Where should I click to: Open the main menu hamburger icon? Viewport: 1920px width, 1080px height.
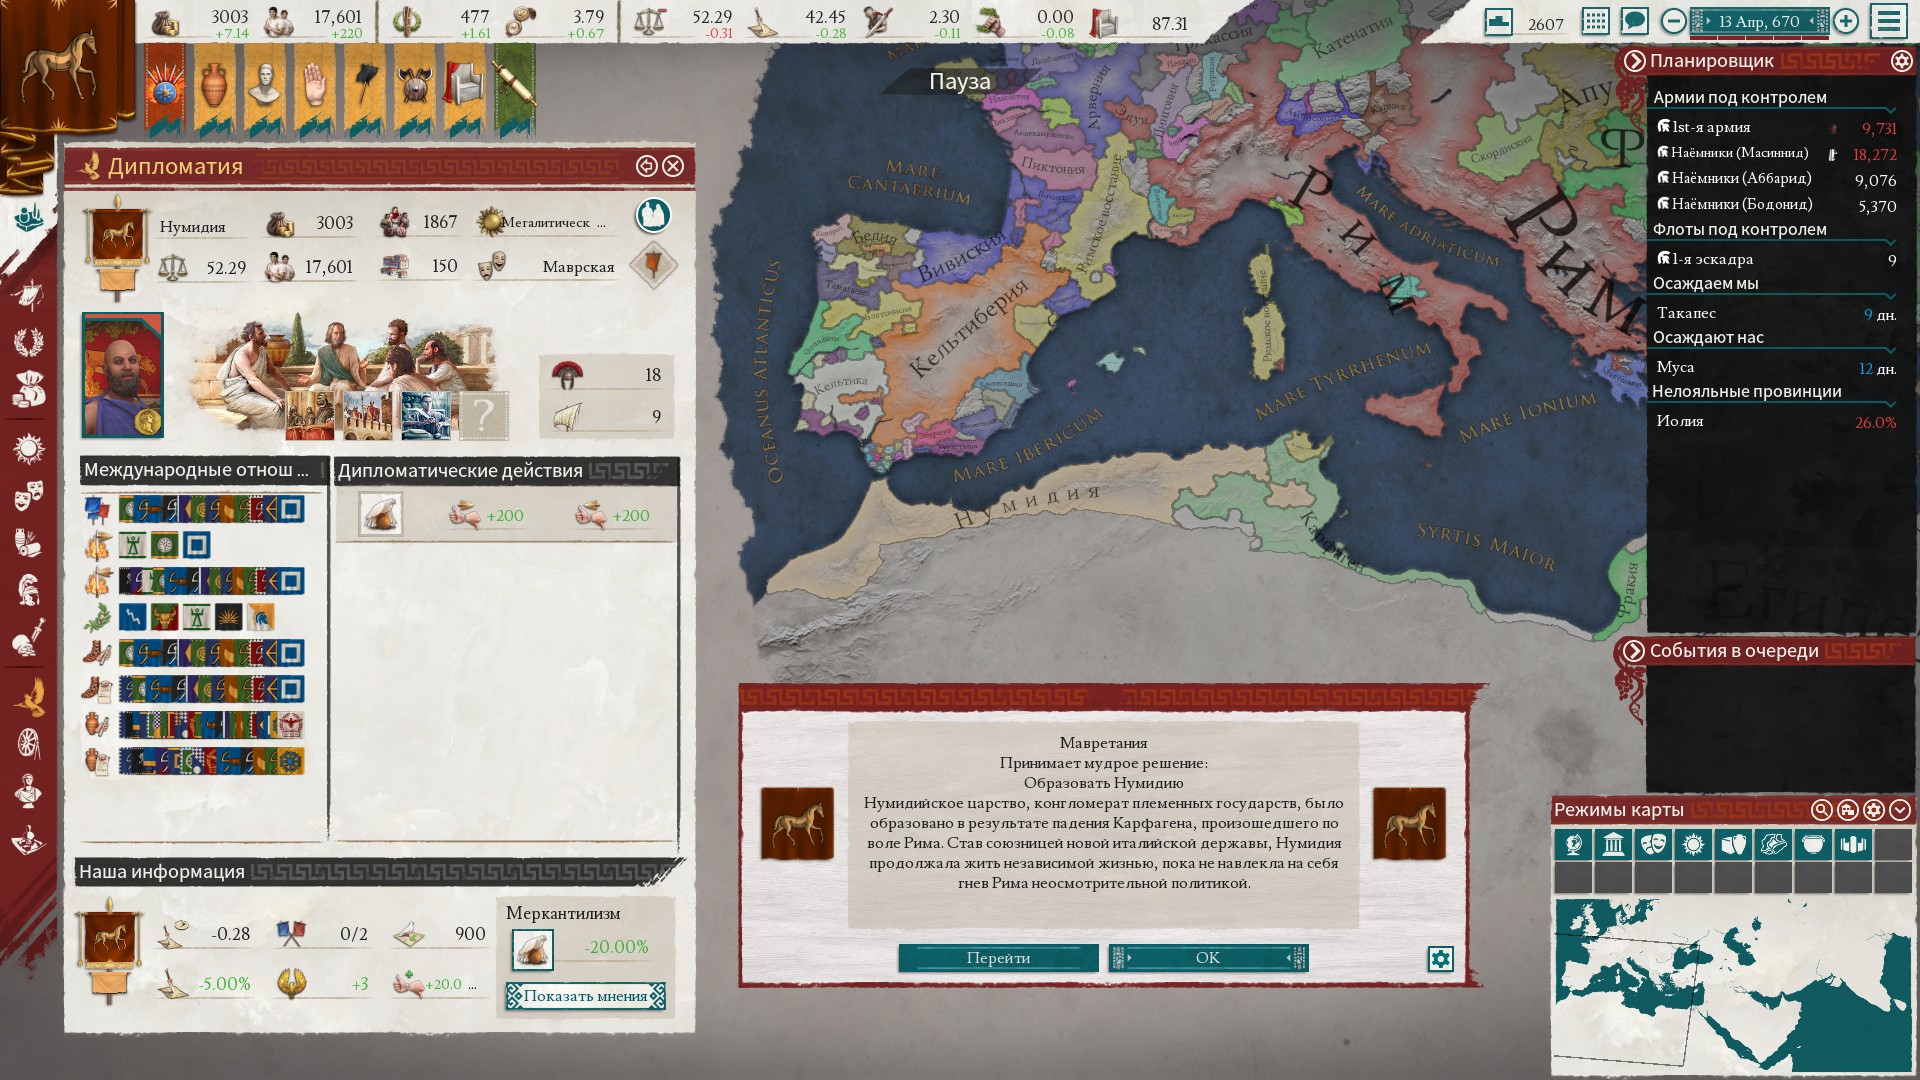click(x=1888, y=21)
